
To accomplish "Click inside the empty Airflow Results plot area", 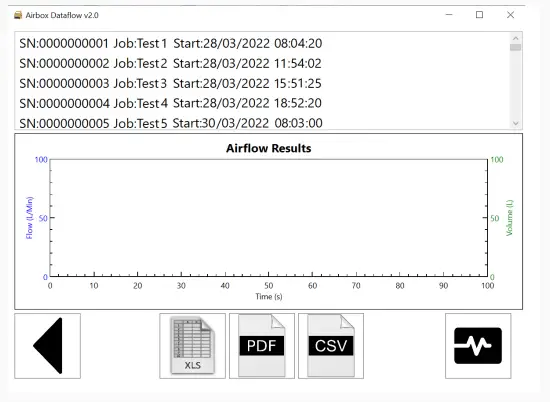I will (269, 218).
